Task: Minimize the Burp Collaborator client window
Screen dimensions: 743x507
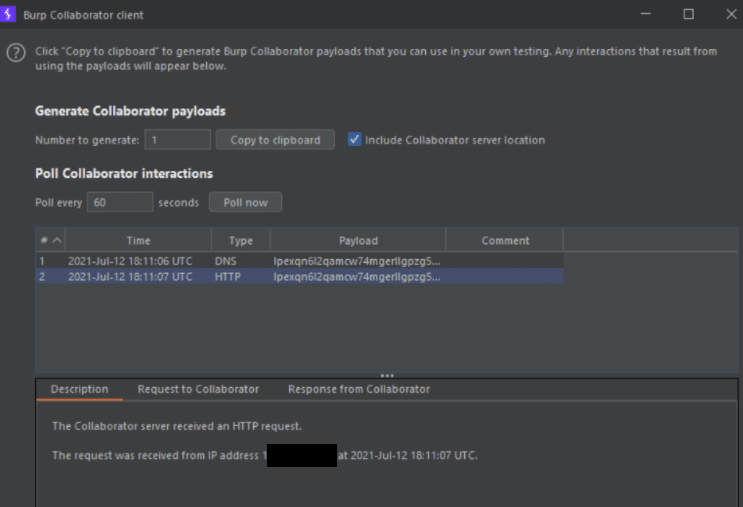Action: 645,14
